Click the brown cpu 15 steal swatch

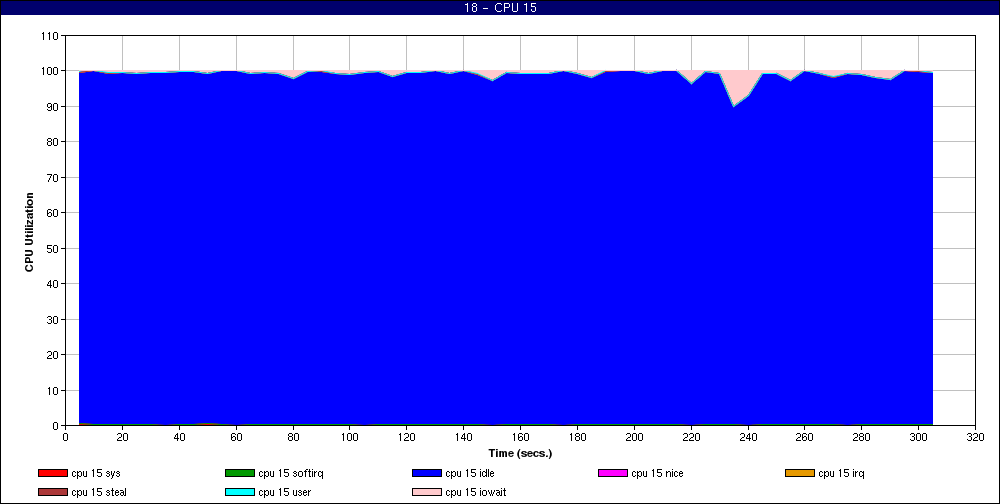53,493
